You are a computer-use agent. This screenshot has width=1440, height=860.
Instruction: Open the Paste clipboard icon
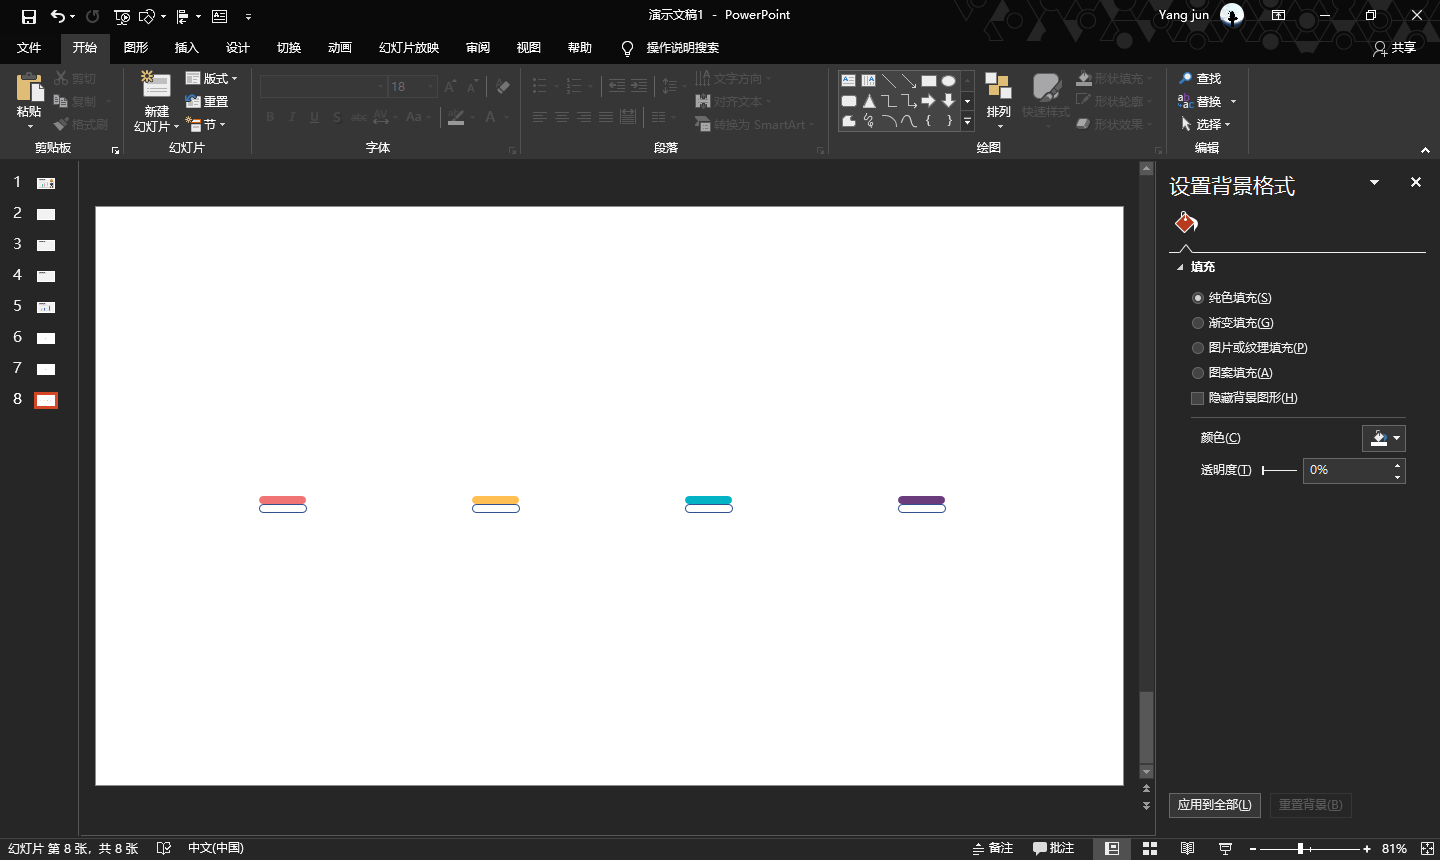[29, 88]
